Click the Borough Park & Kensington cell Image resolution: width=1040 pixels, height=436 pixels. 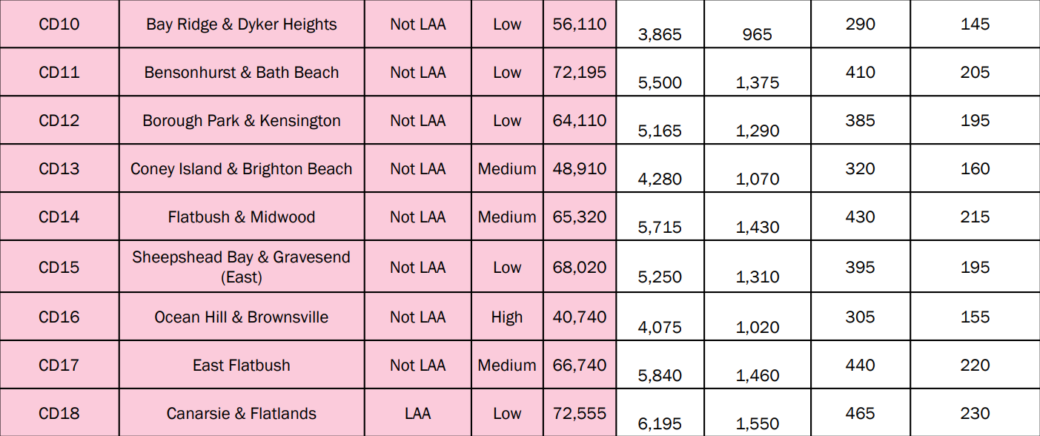click(x=241, y=121)
